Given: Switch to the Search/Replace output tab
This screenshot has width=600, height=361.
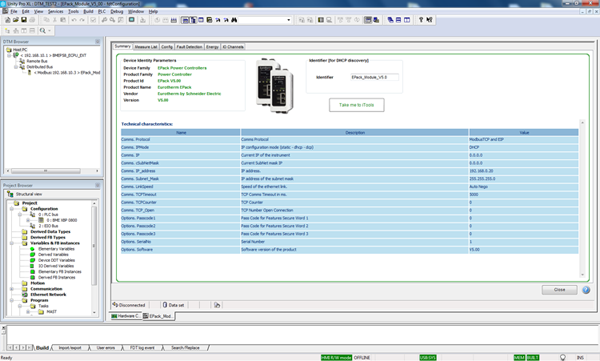Looking at the screenshot, I should pos(186,348).
